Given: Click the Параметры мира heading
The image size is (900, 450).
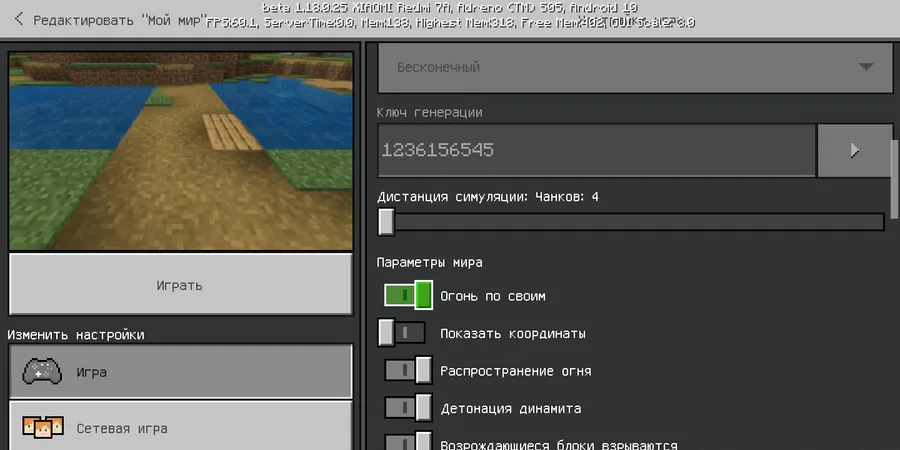Looking at the screenshot, I should (x=429, y=263).
